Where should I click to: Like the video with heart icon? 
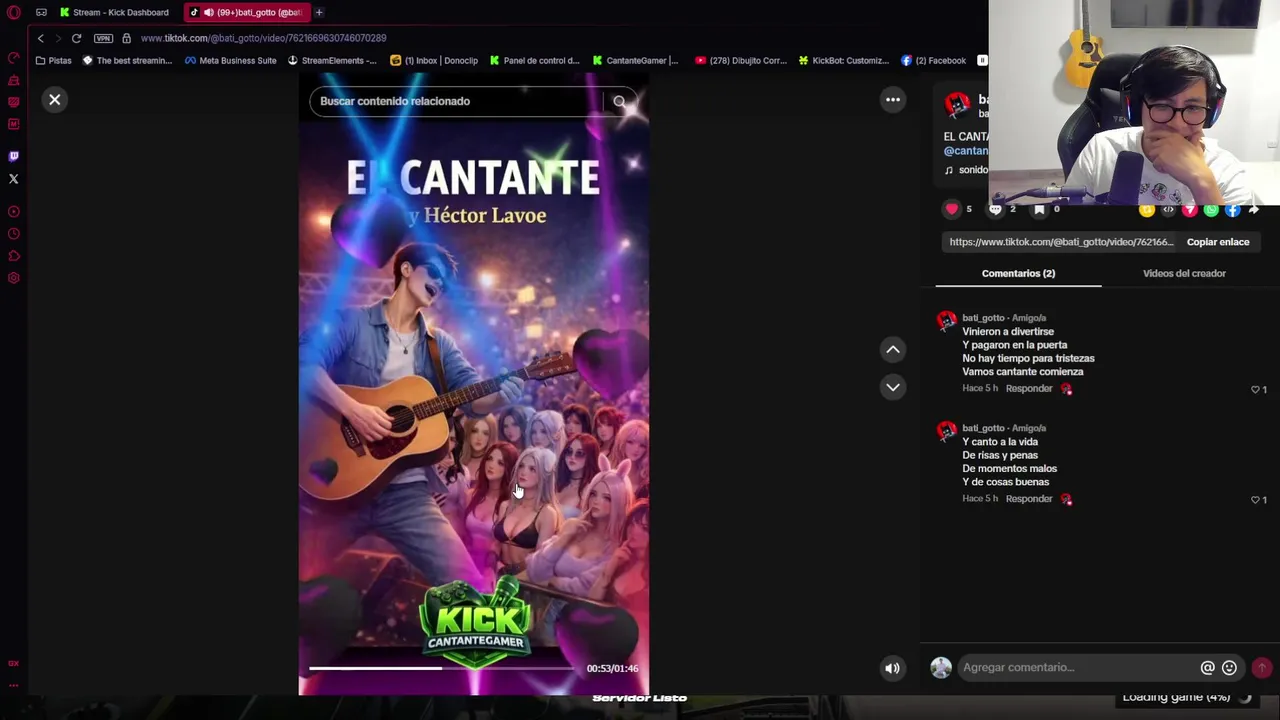(x=951, y=209)
